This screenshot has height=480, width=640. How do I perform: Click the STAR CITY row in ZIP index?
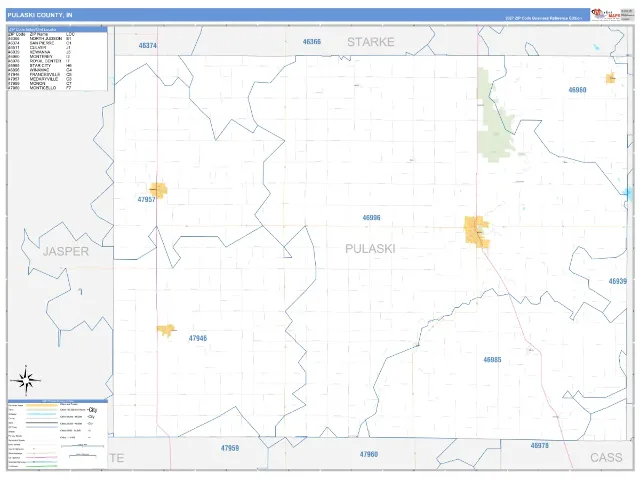point(40,65)
